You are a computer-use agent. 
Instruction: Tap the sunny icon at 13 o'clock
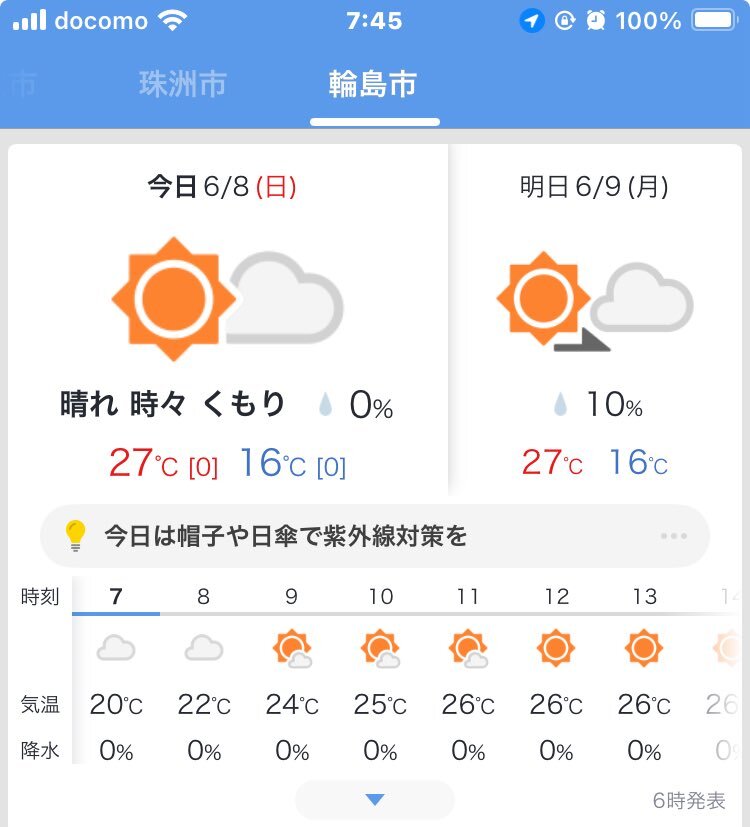pyautogui.click(x=644, y=649)
